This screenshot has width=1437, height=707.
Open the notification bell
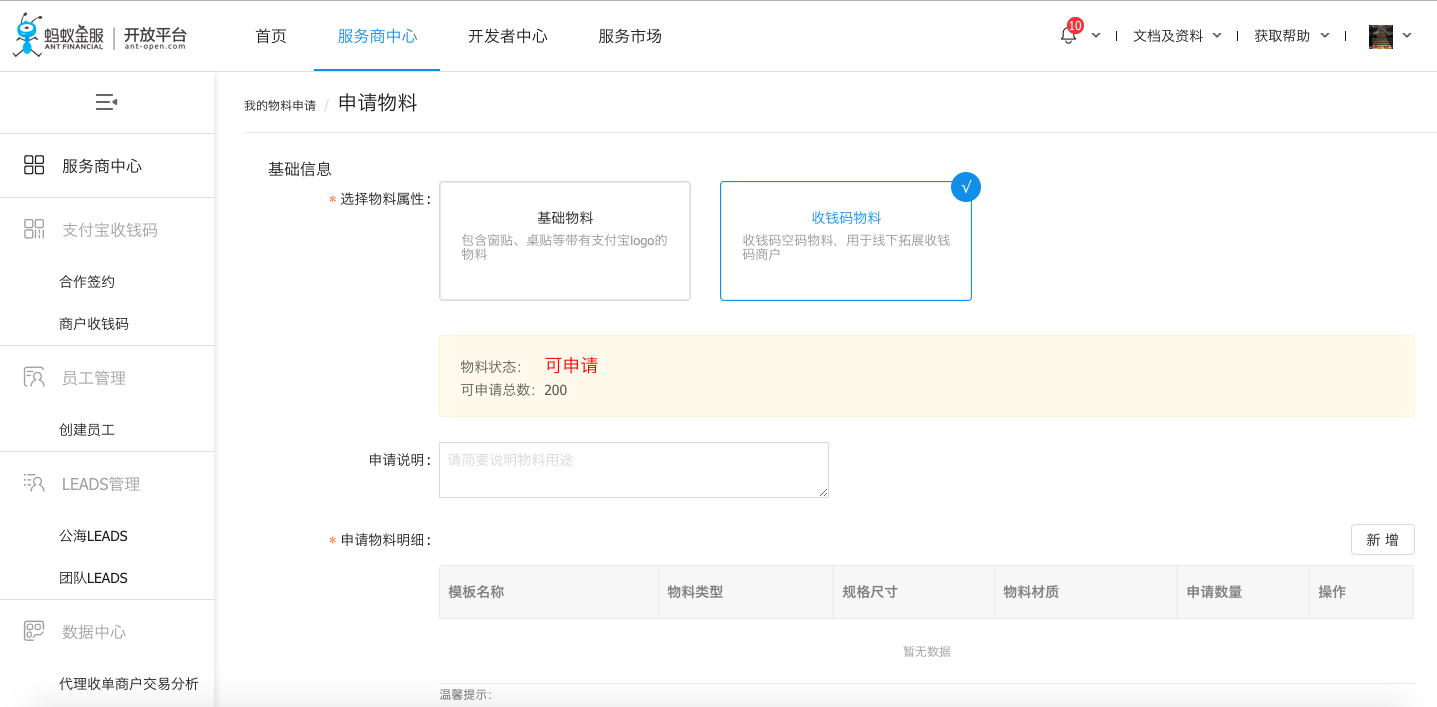coord(1068,36)
